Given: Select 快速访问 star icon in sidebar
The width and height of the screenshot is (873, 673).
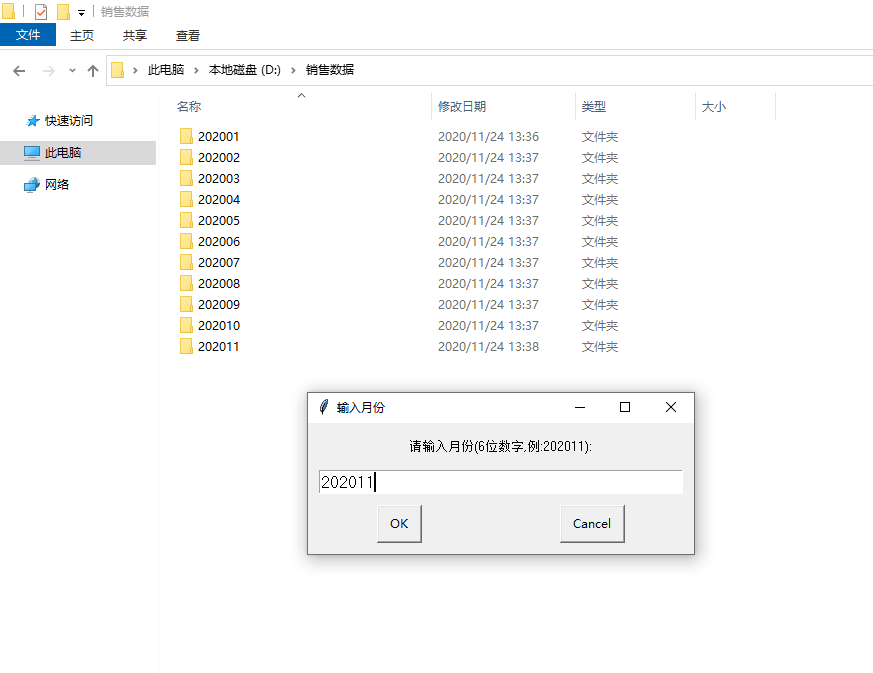Looking at the screenshot, I should [x=32, y=120].
